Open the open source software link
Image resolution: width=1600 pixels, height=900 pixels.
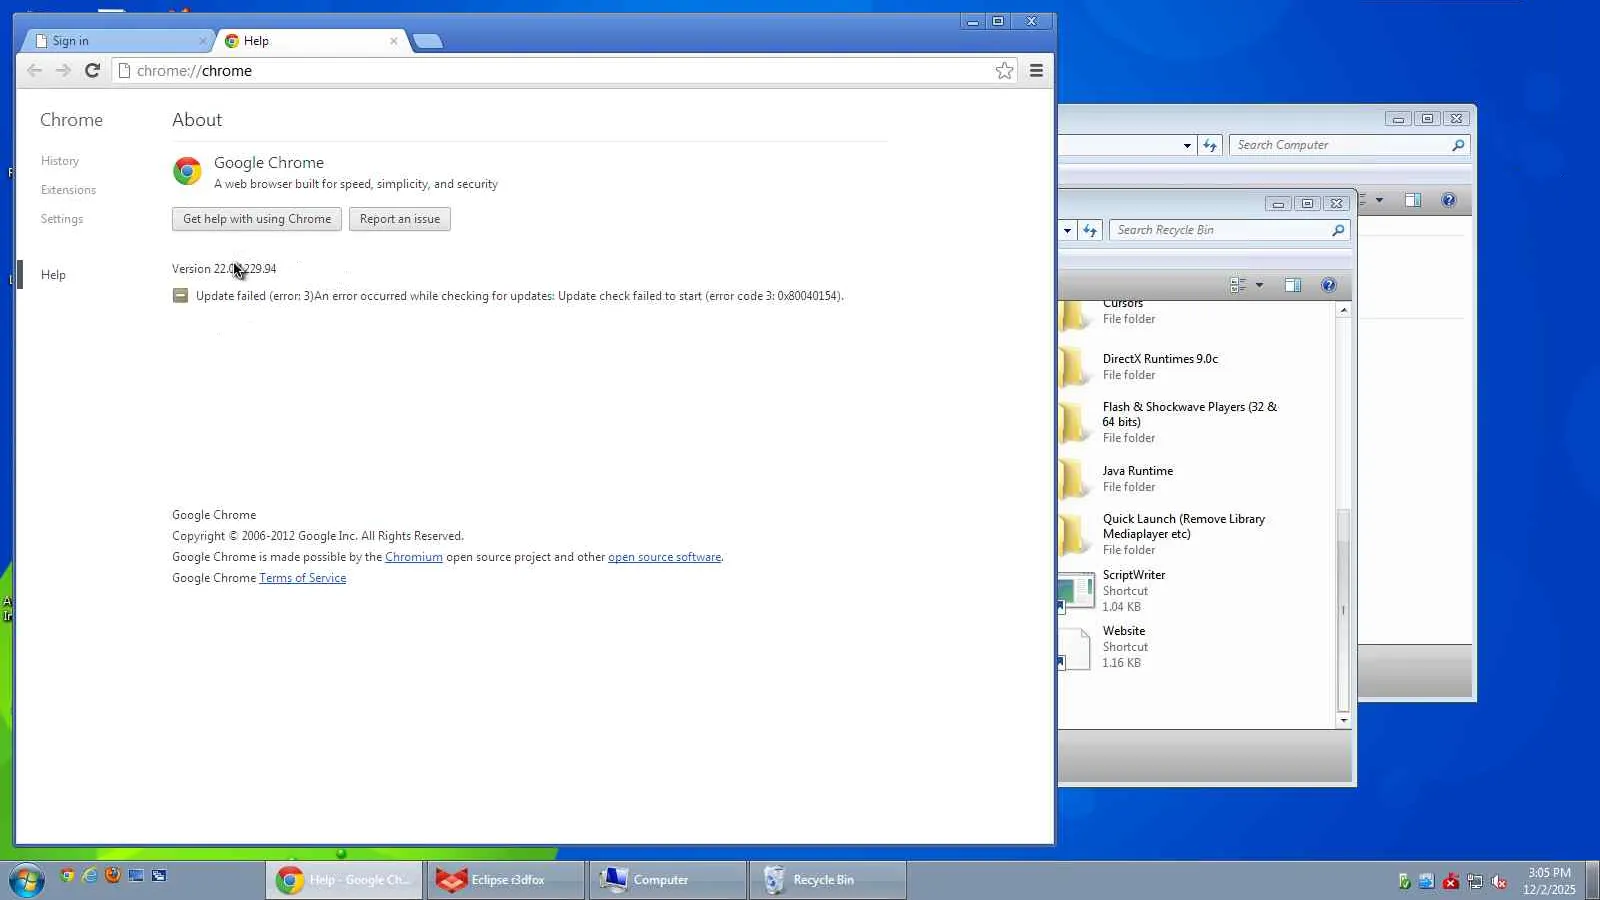[664, 557]
